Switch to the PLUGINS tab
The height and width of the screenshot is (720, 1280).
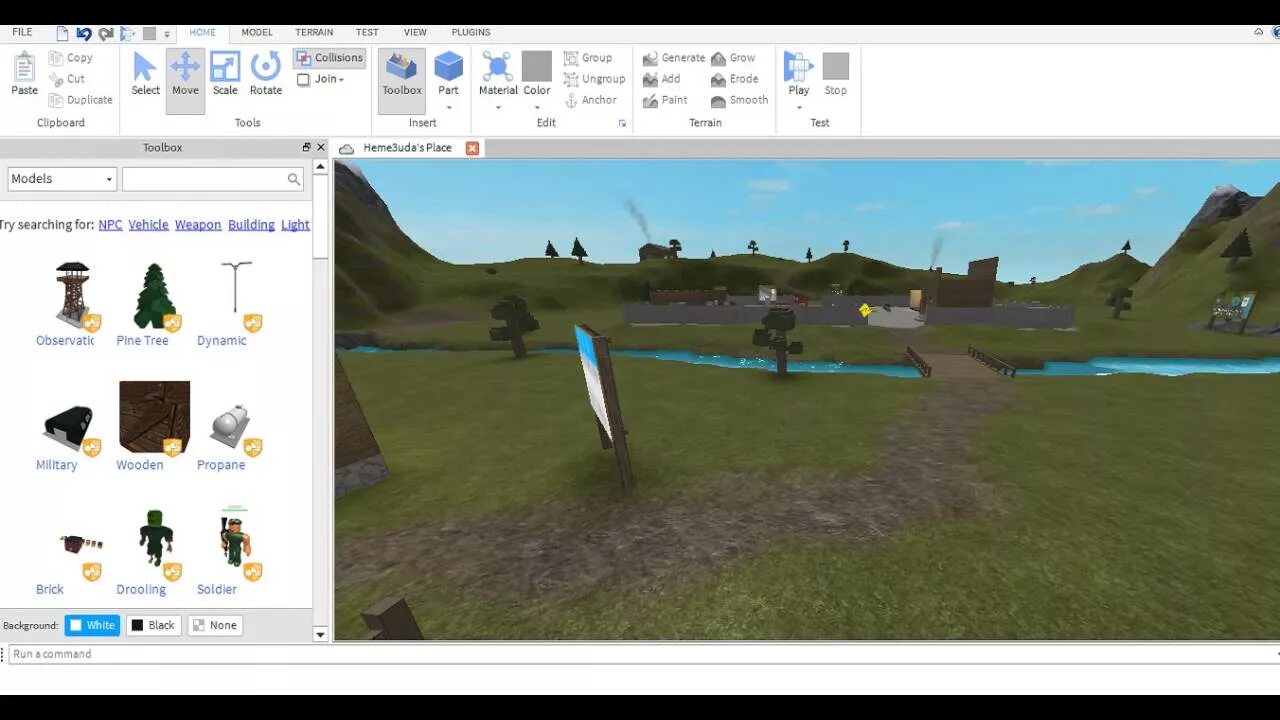(x=471, y=32)
